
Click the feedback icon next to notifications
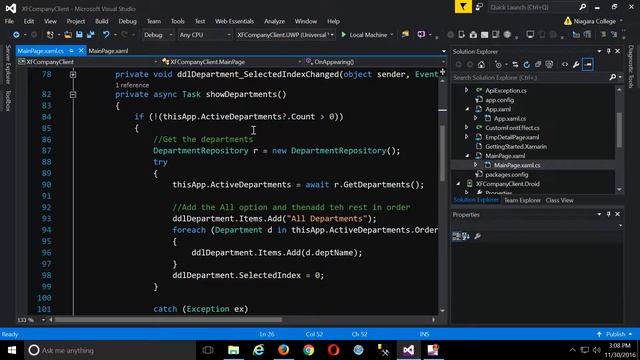pyautogui.click(x=479, y=7)
